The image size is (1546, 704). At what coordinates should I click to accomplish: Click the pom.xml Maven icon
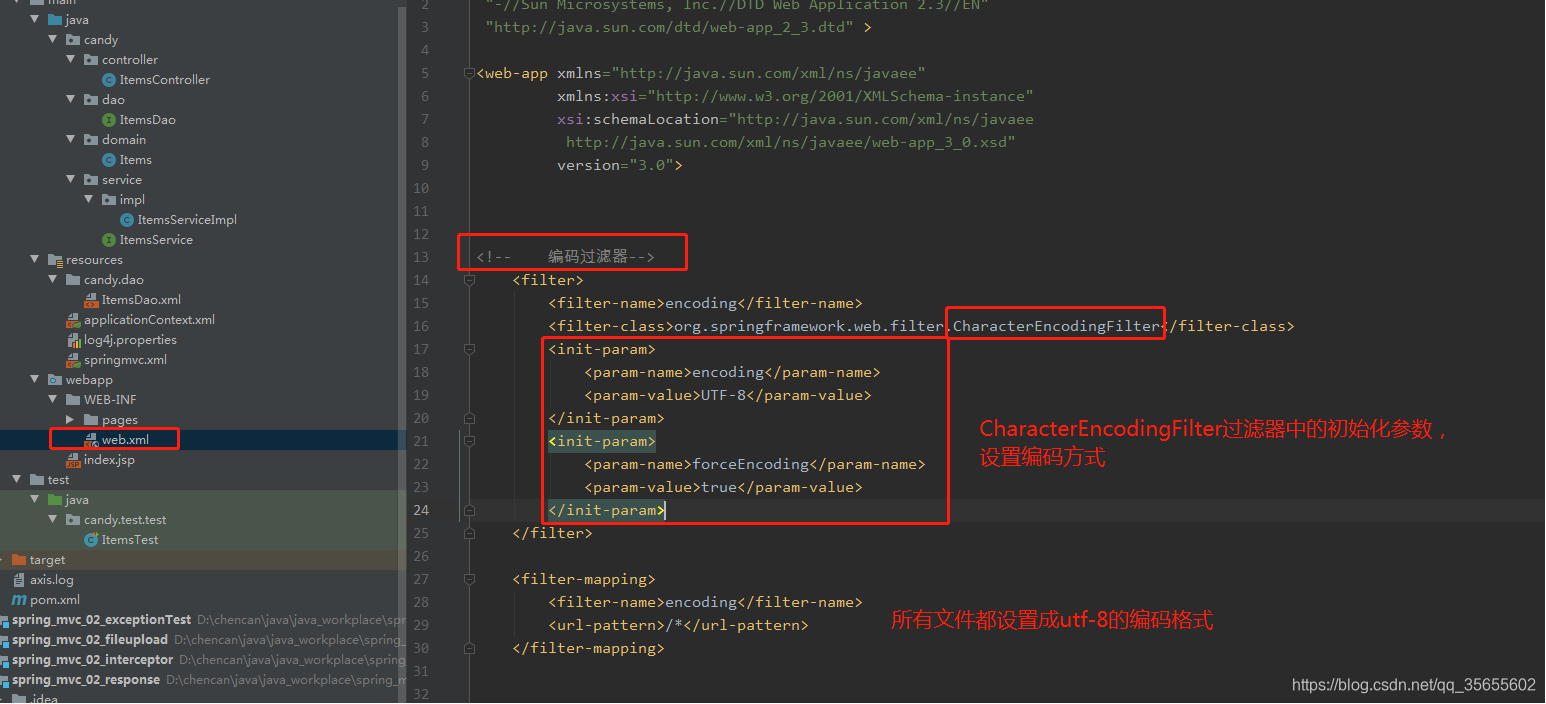[x=19, y=600]
